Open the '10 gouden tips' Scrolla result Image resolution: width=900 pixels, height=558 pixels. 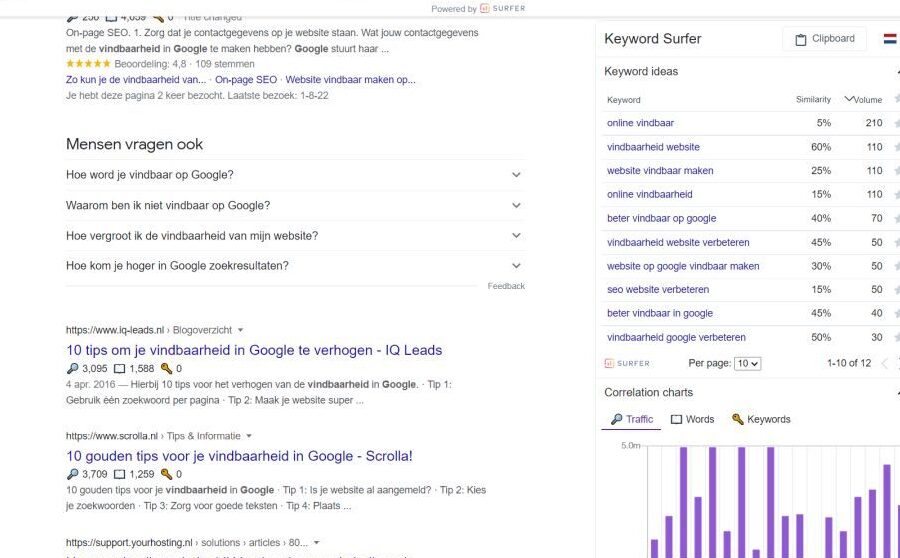coord(239,456)
